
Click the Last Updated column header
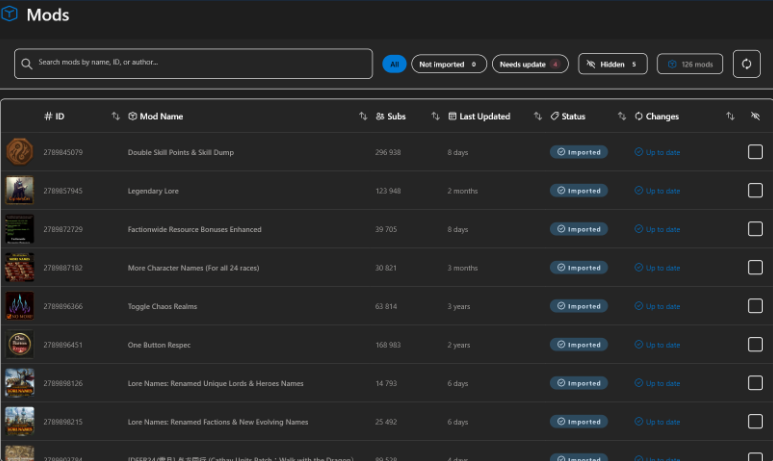coord(479,116)
